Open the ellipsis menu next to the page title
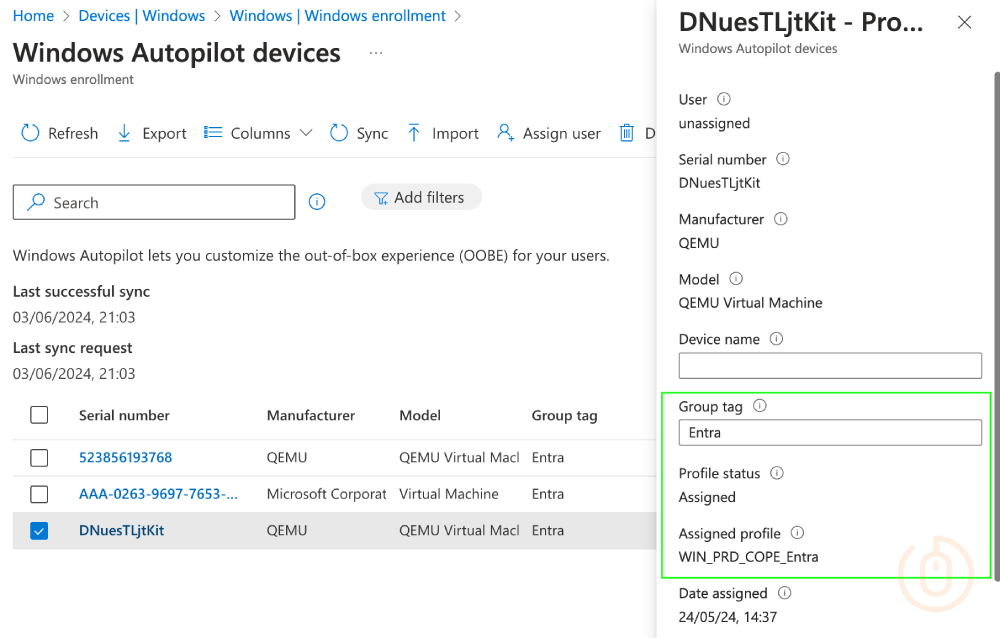 (376, 55)
